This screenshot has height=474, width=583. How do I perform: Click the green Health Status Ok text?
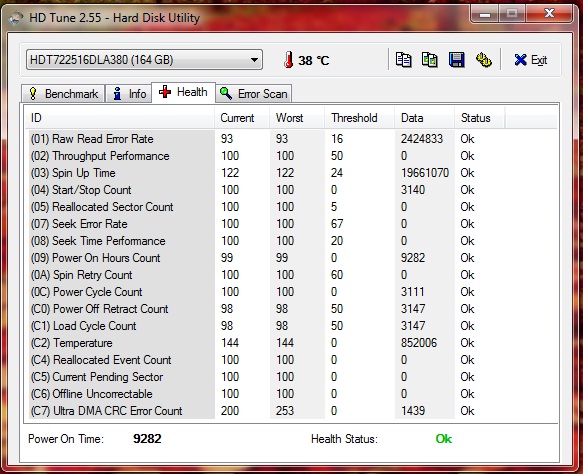(443, 439)
